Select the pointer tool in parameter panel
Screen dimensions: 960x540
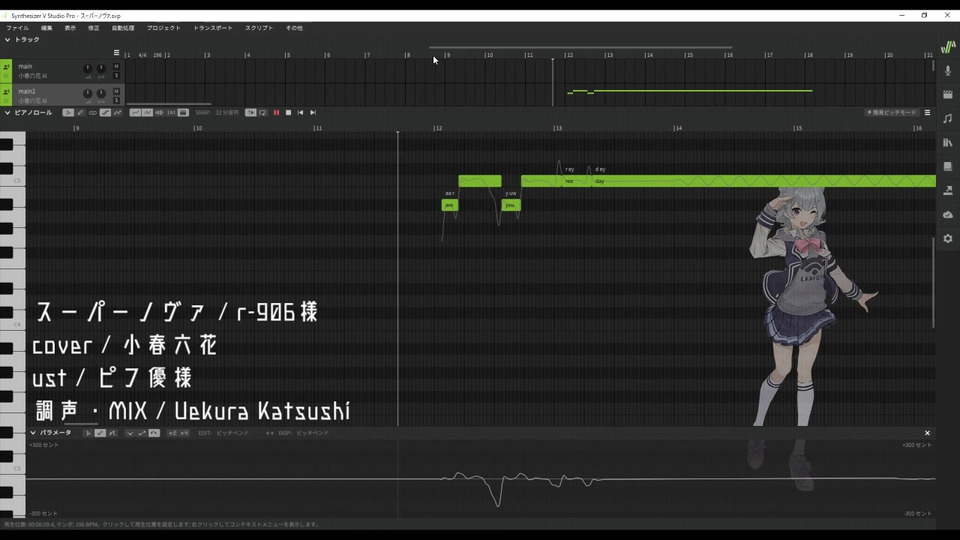pyautogui.click(x=88, y=433)
